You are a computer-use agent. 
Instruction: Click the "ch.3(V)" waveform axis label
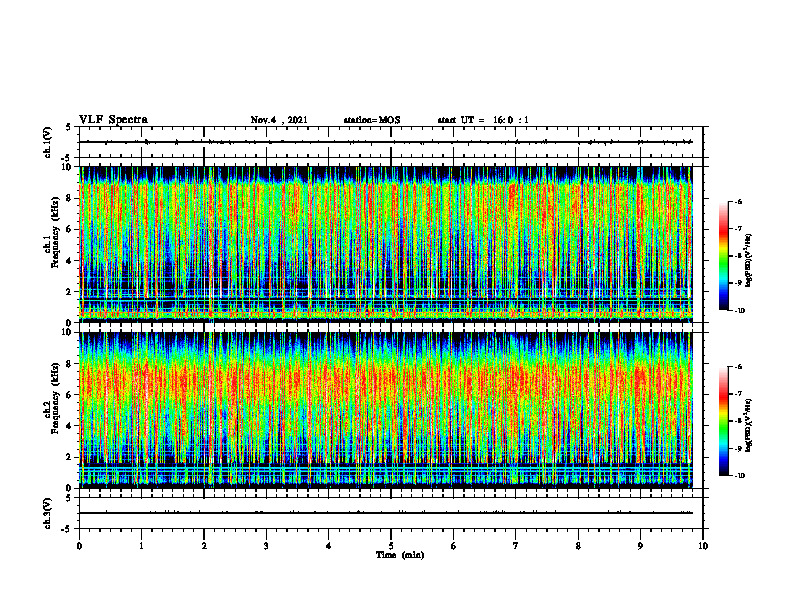pos(47,513)
